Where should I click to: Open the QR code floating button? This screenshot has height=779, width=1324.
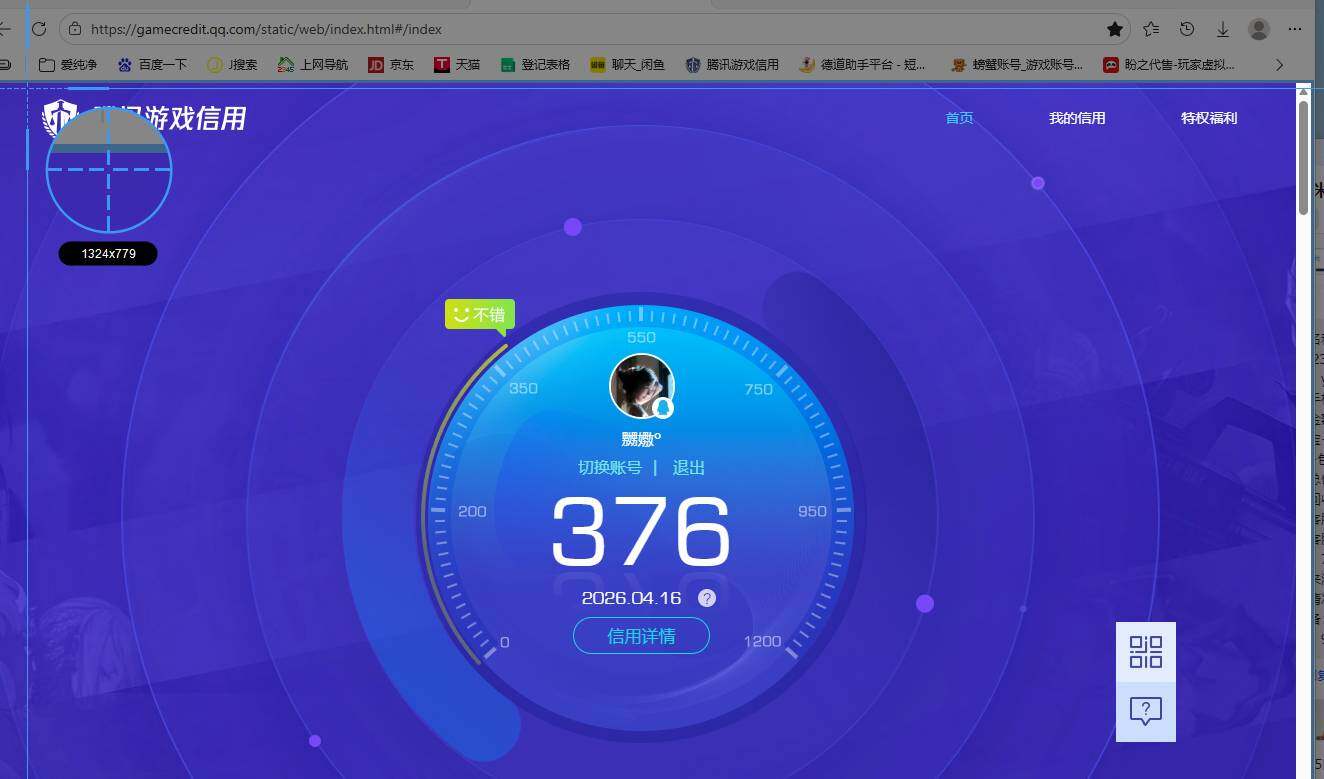(1145, 652)
